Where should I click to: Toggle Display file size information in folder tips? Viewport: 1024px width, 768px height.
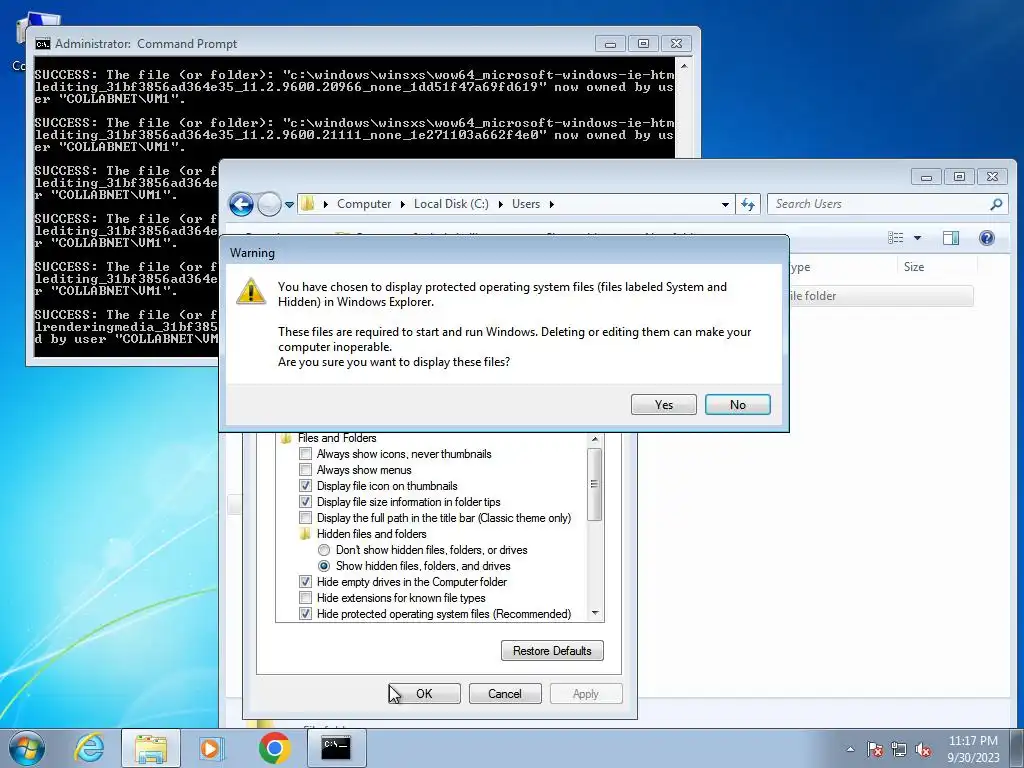tap(305, 502)
